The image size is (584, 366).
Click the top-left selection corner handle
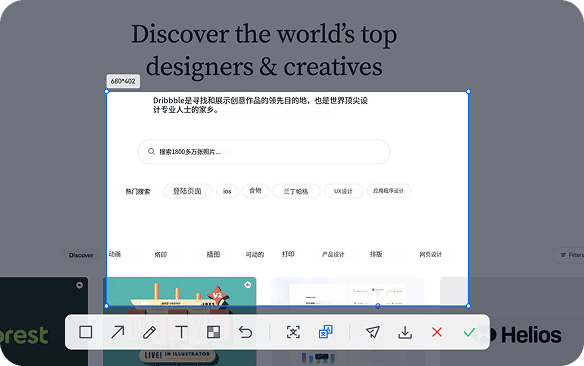tap(107, 92)
